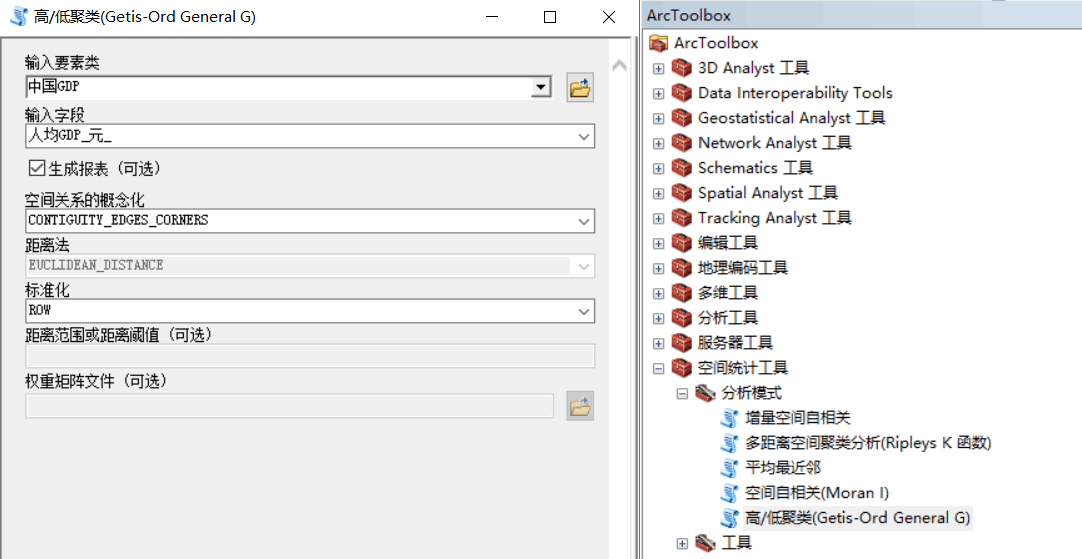Click the 空间统计工具 toolbox icon
The width and height of the screenshot is (1082, 559).
(x=682, y=368)
